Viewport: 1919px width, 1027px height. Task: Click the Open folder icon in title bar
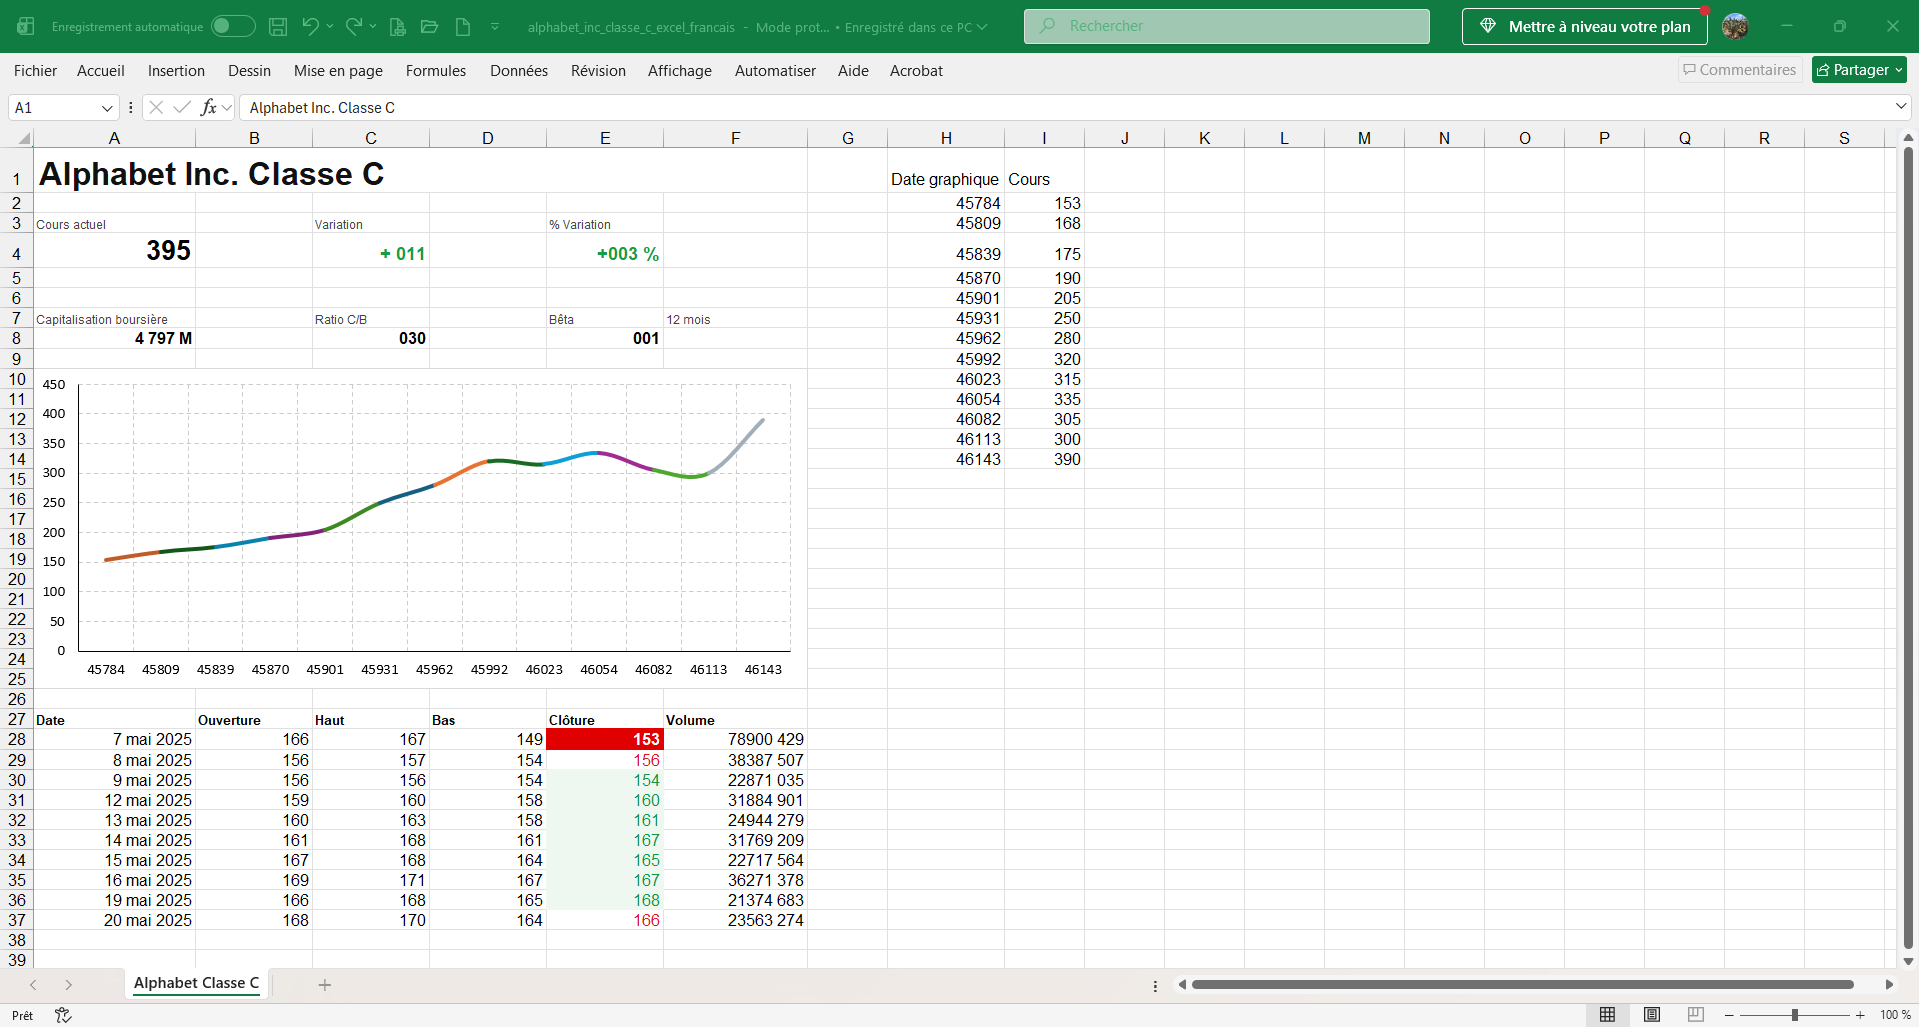pyautogui.click(x=430, y=27)
